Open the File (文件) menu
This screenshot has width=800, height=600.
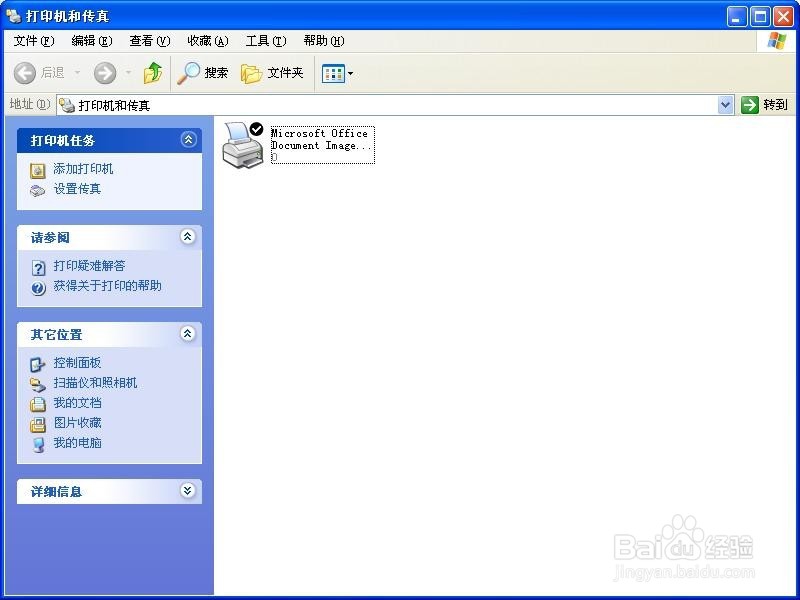click(34, 41)
